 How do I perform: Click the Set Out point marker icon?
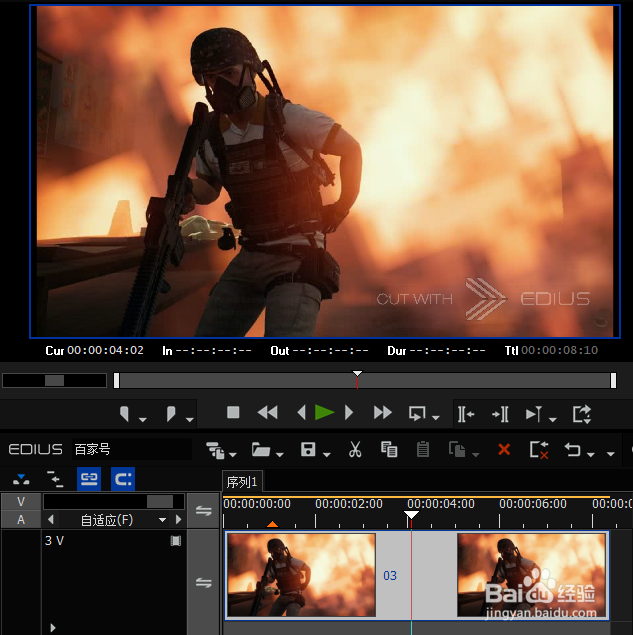171,414
